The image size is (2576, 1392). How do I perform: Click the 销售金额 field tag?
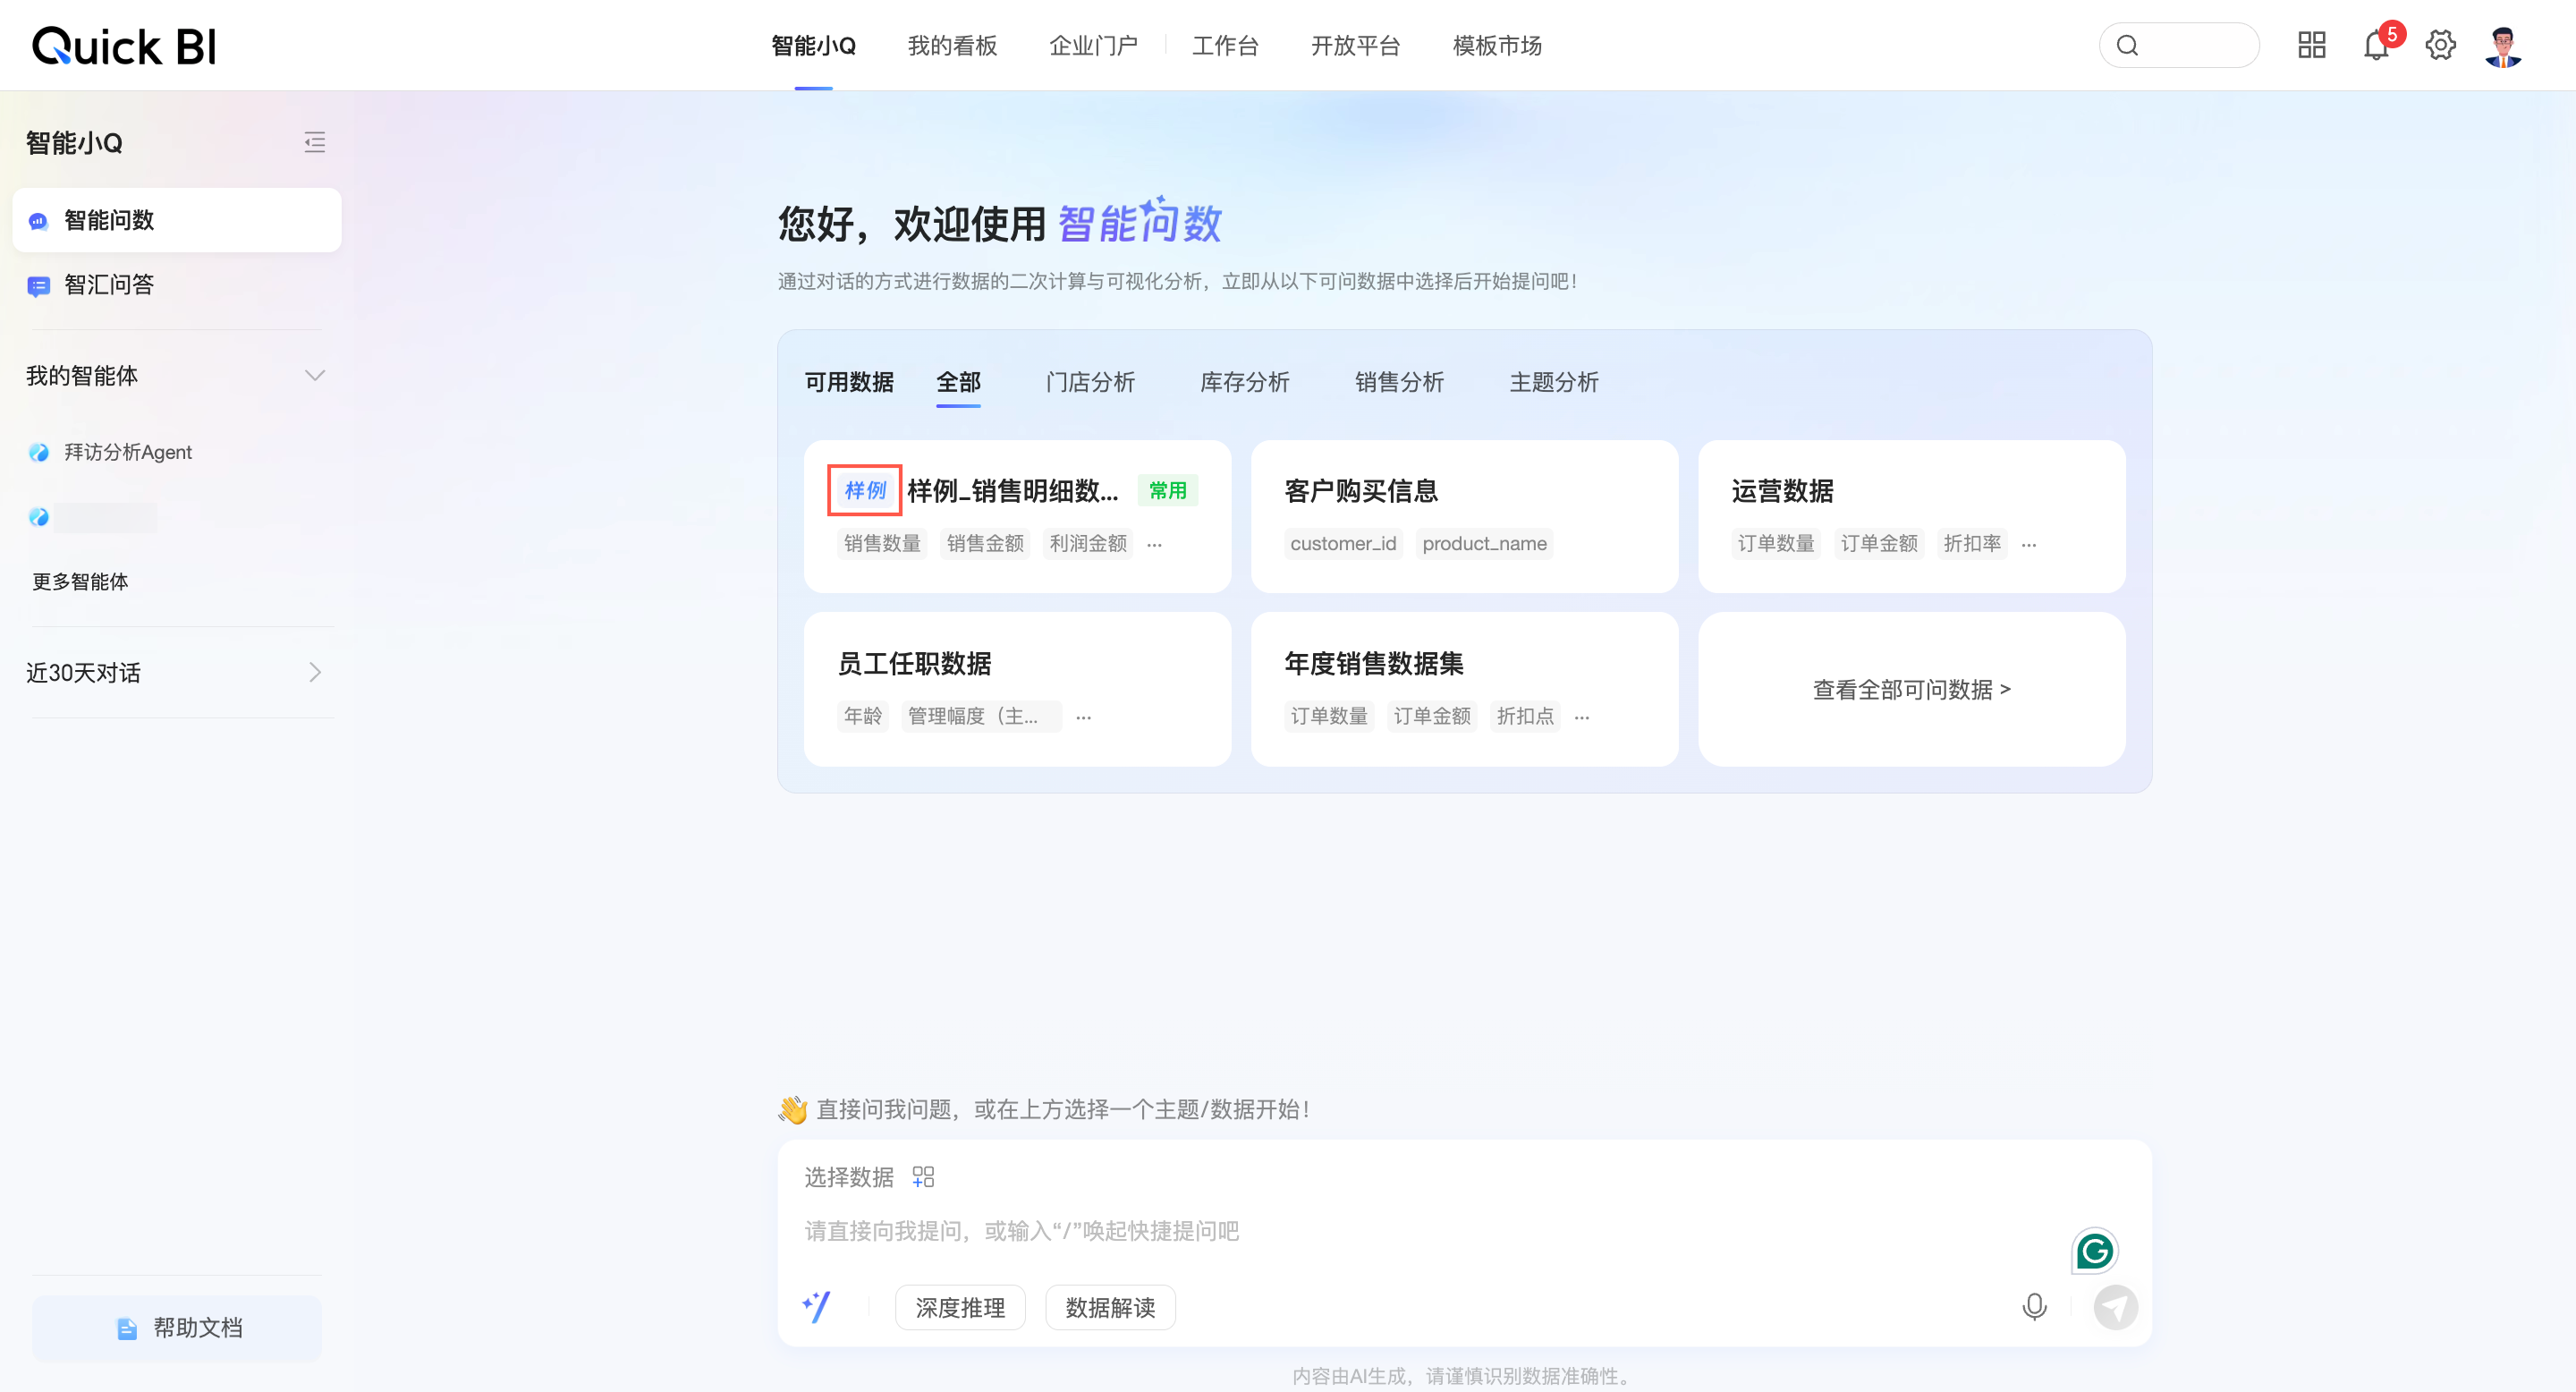click(x=985, y=544)
